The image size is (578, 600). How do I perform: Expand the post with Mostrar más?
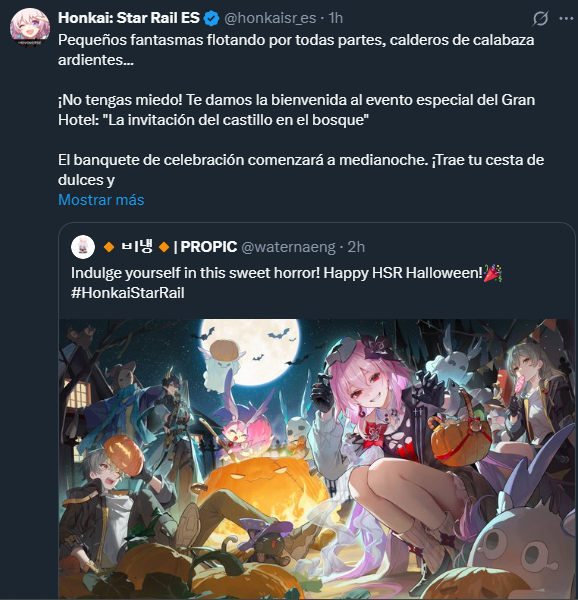[x=101, y=200]
